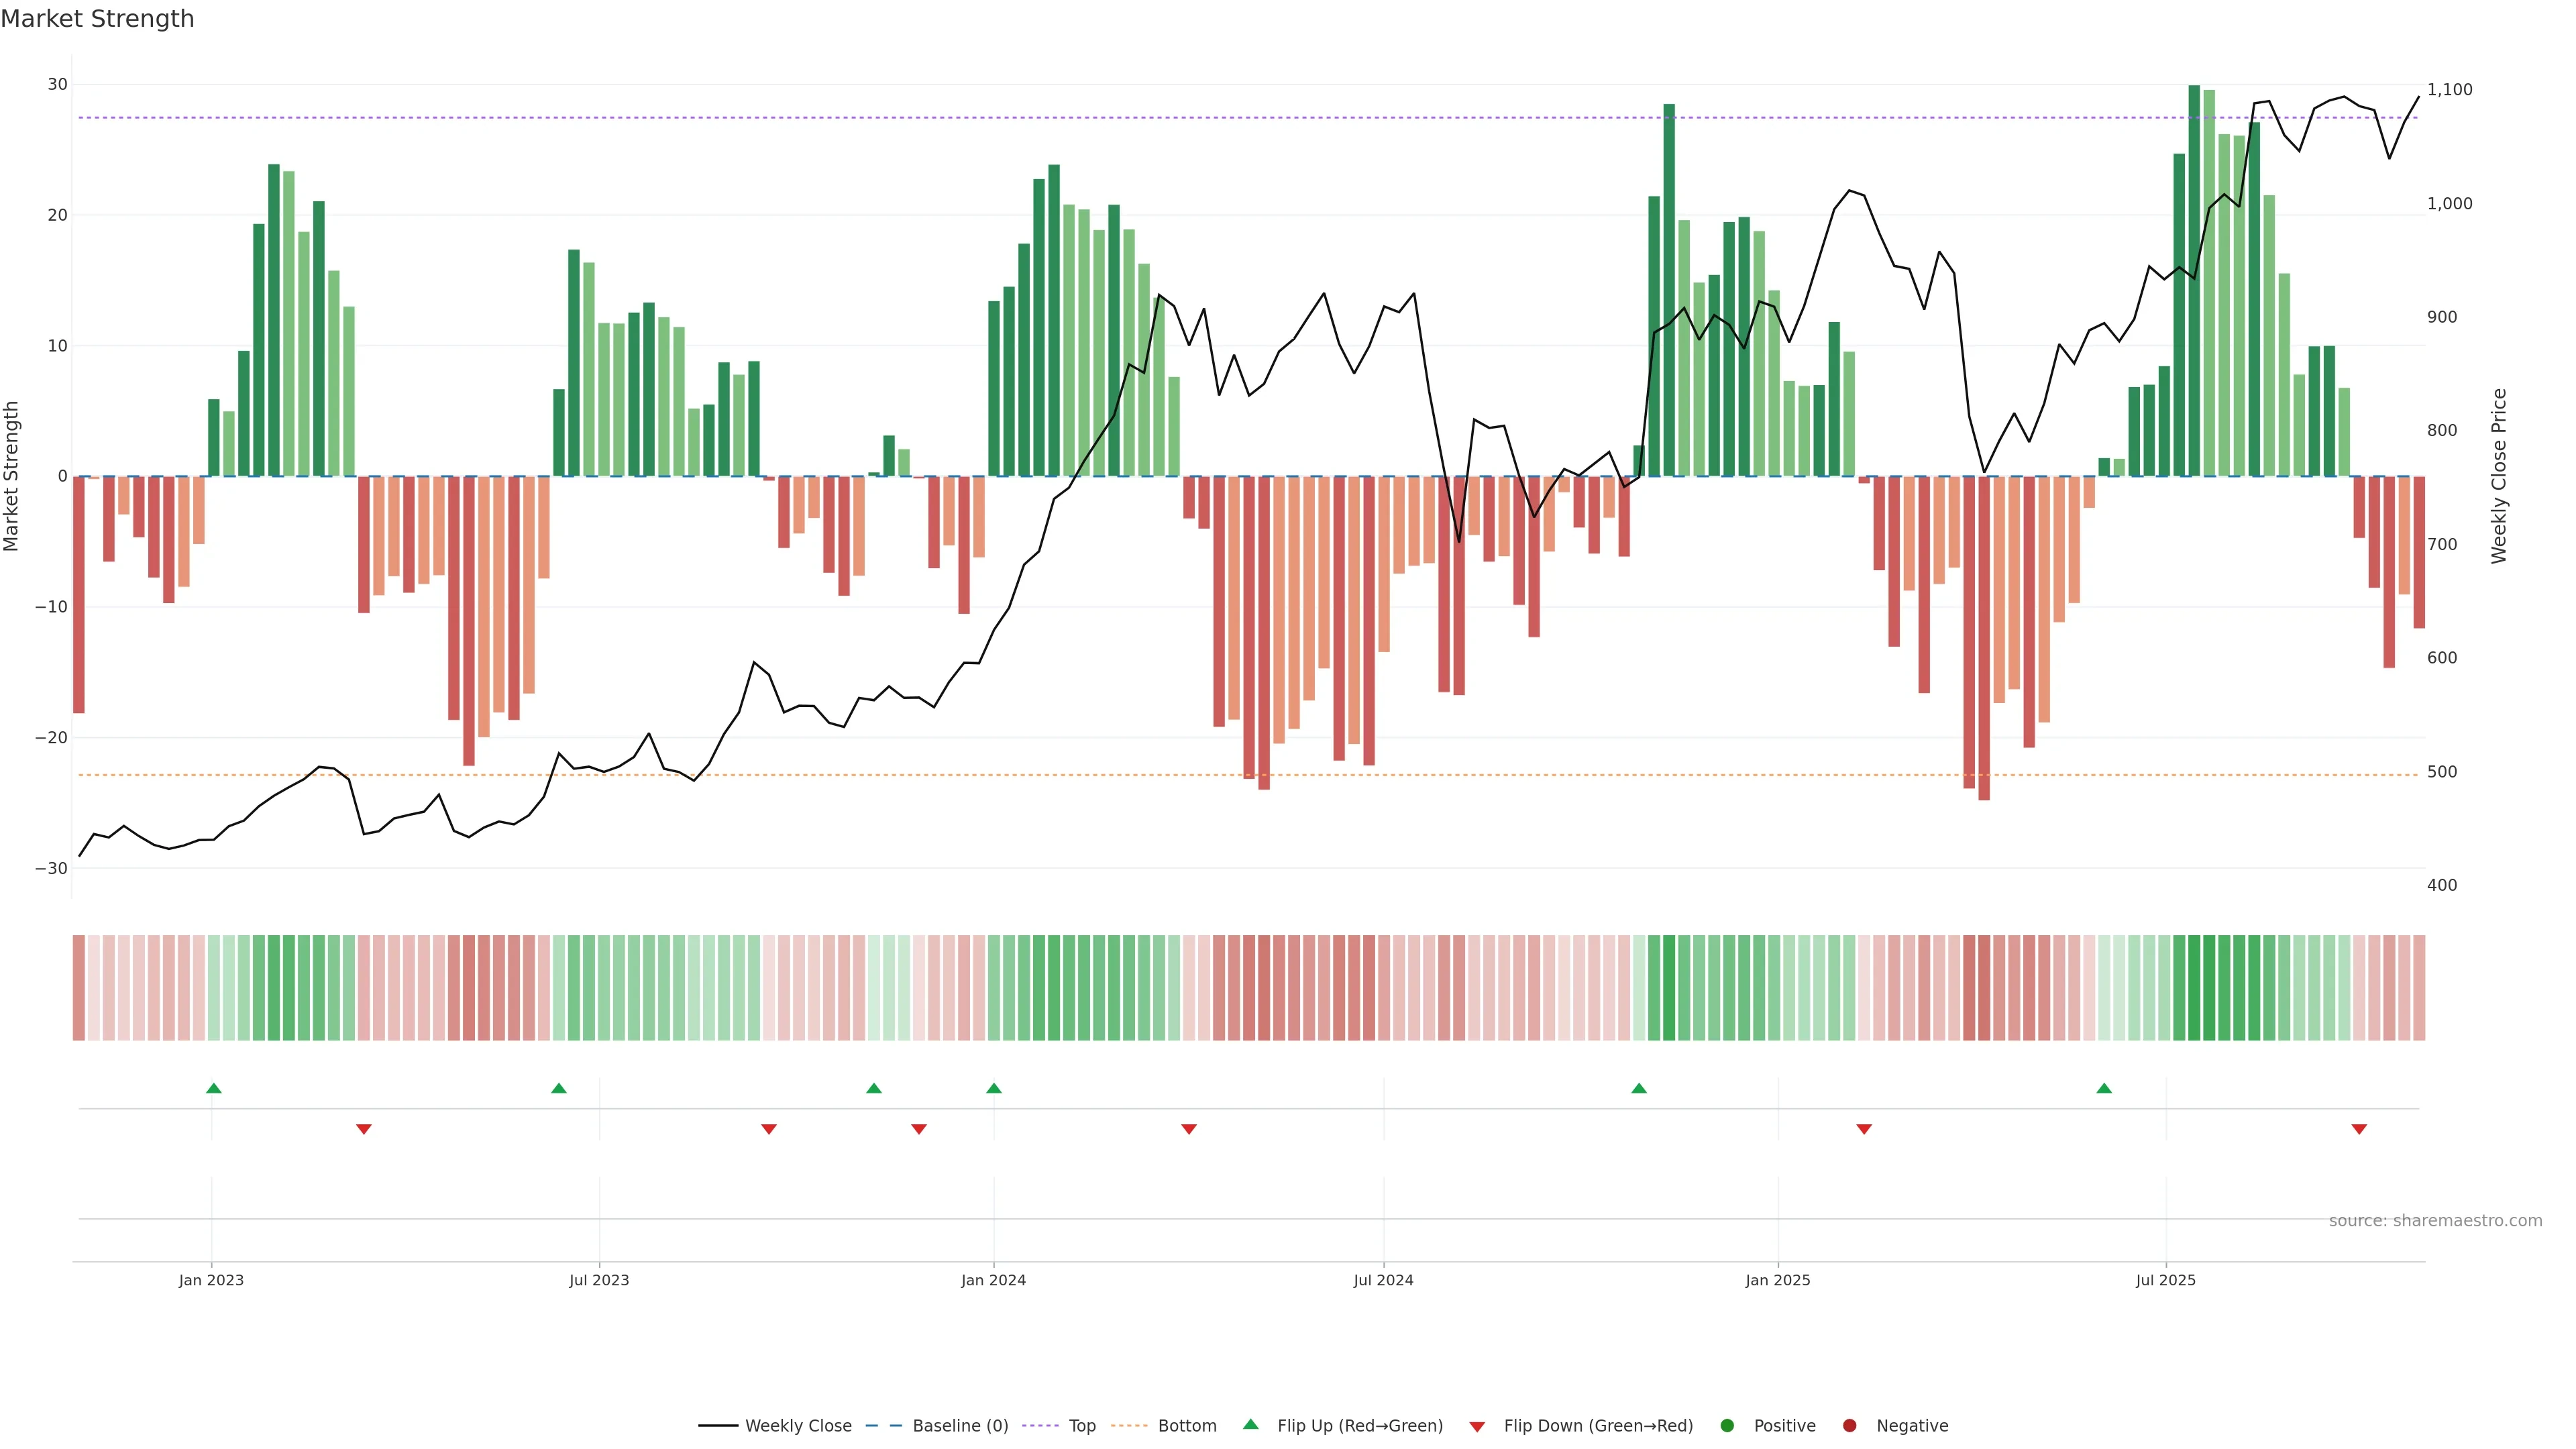Screen dimensions: 2576x1449
Task: Click the Positive green dot legend item
Action: pyautogui.click(x=1784, y=1426)
